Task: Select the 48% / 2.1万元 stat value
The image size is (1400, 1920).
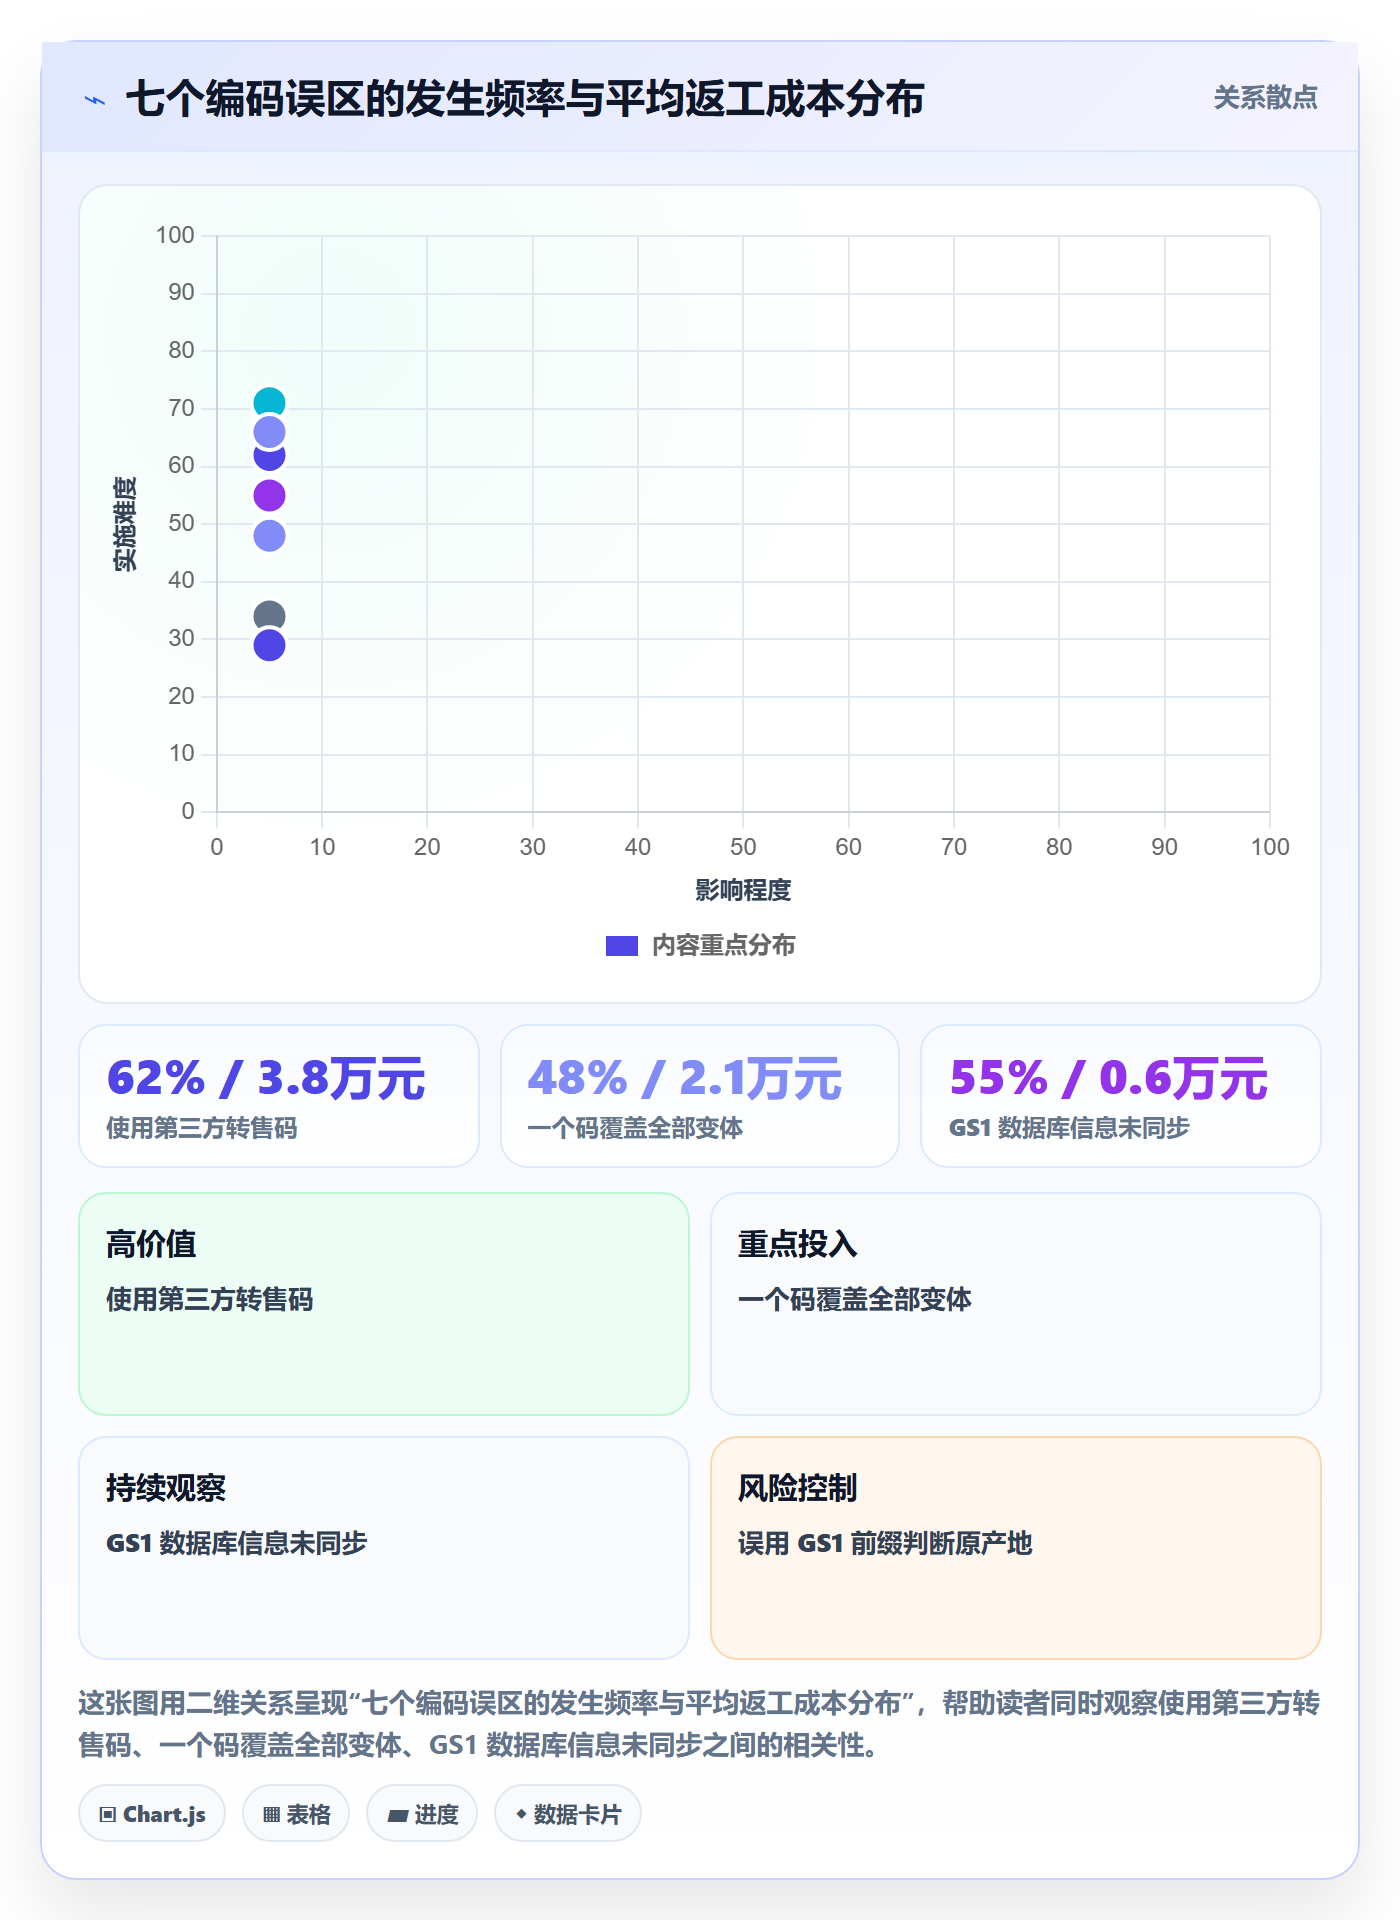Action: point(685,1079)
